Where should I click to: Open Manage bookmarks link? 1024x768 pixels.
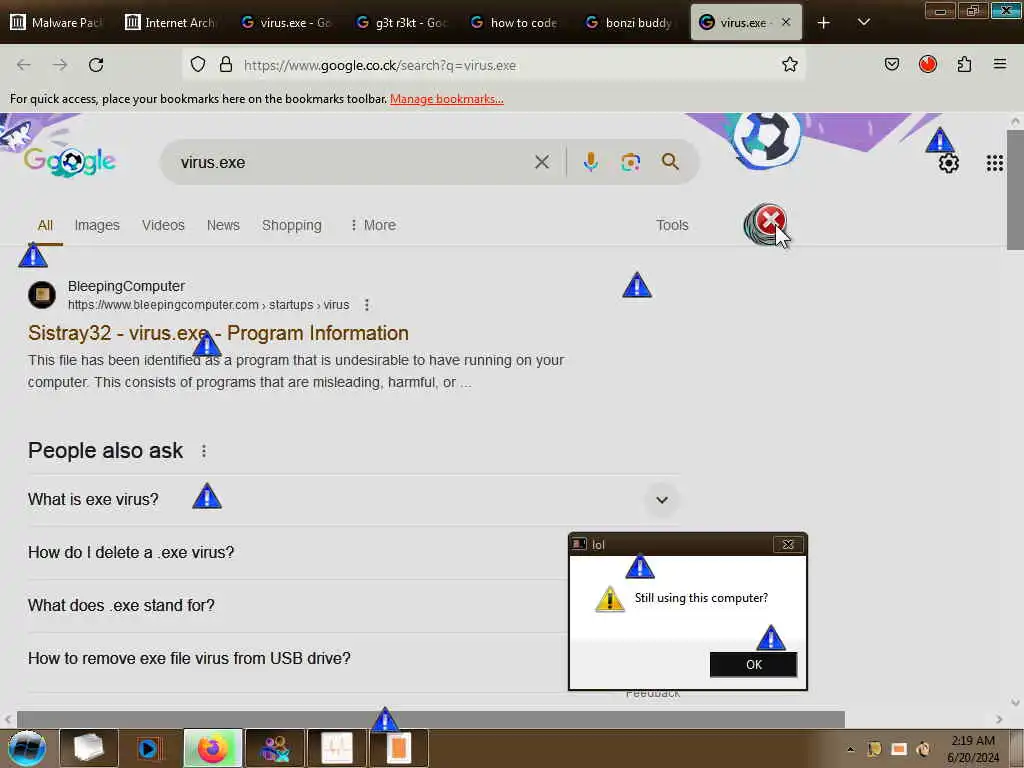[447, 99]
